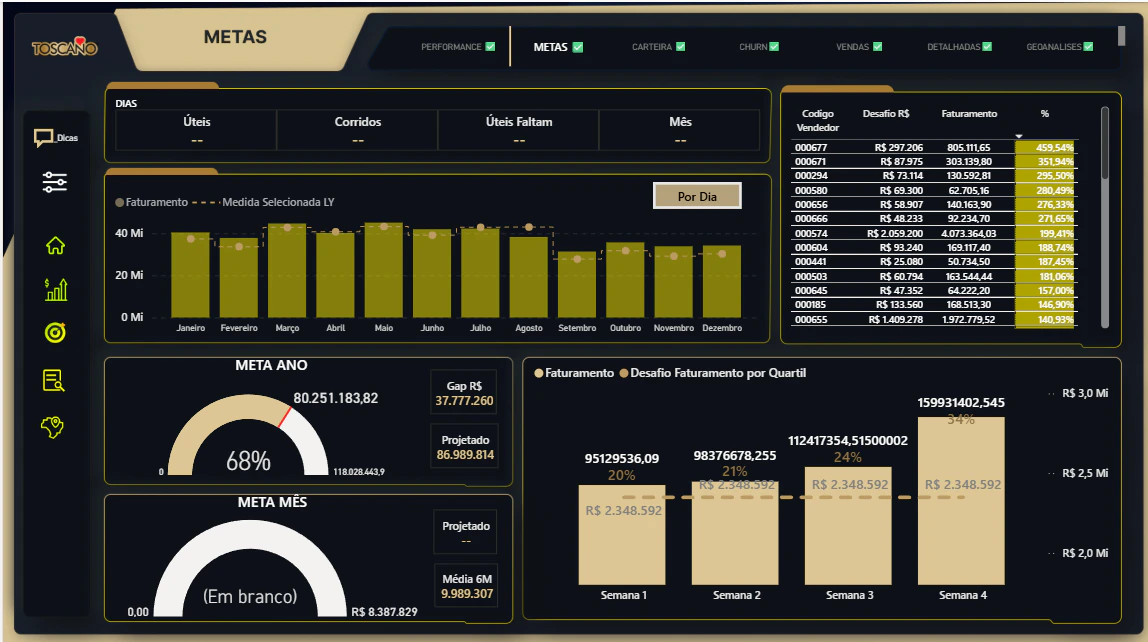Click the R$ 1.409.278 cell
Image resolution: width=1148 pixels, height=642 pixels.
pyautogui.click(x=895, y=319)
